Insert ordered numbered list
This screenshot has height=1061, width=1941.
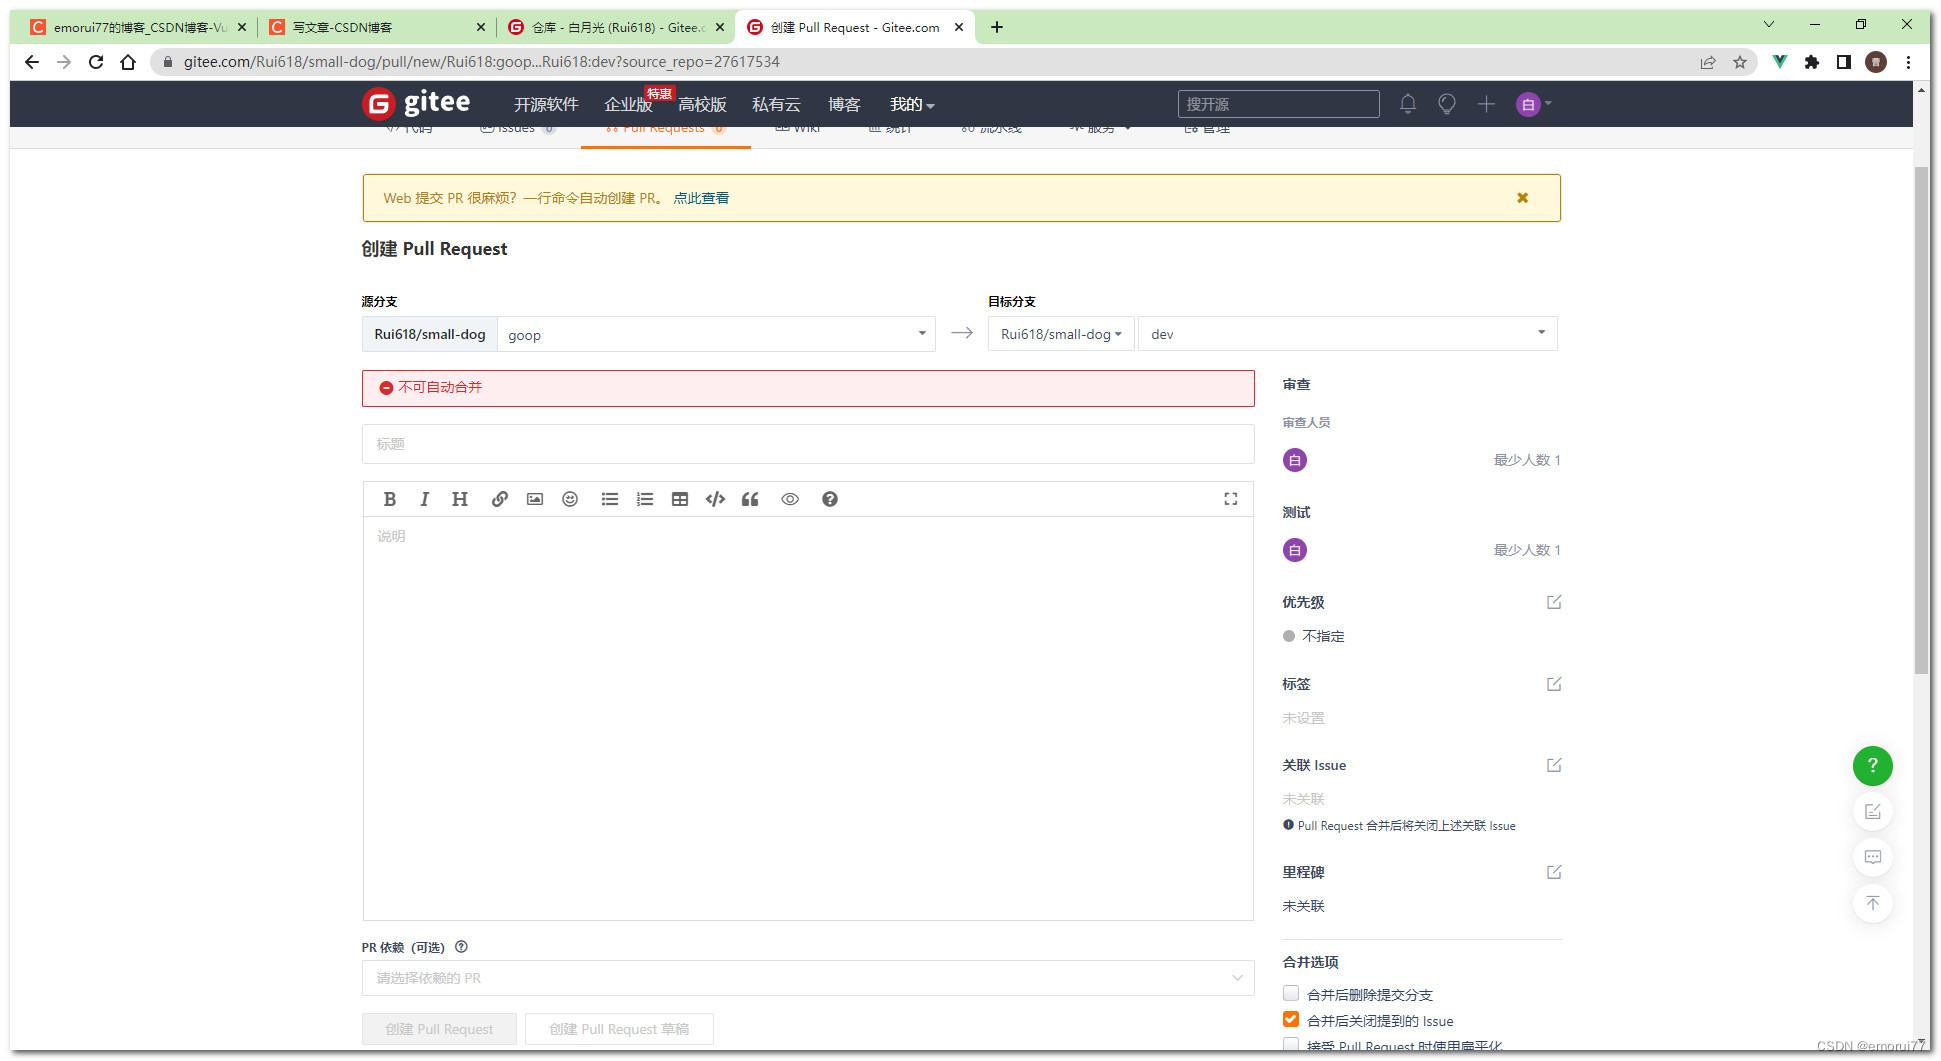(x=645, y=499)
